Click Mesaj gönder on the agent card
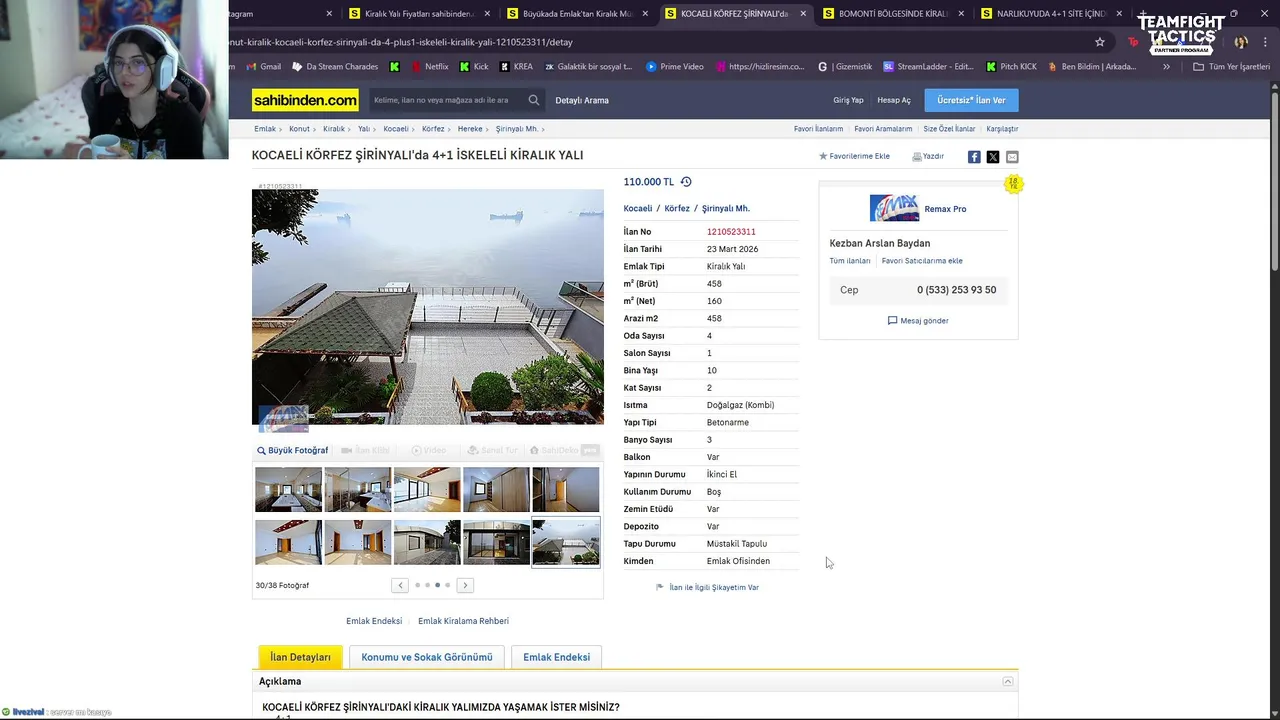Image resolution: width=1280 pixels, height=720 pixels. 918,321
